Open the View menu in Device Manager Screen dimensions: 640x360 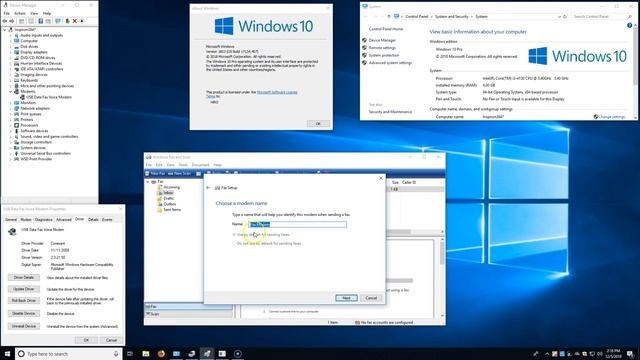(x=34, y=13)
